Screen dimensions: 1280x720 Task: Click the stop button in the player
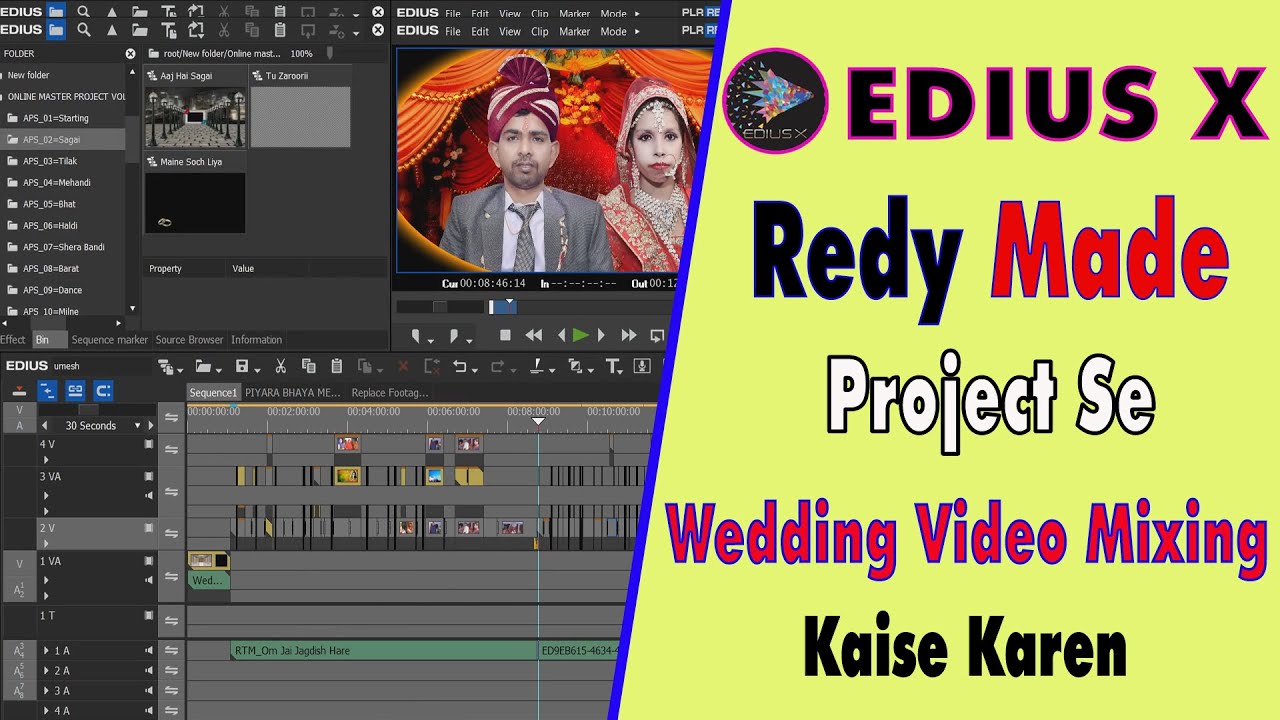click(x=505, y=335)
